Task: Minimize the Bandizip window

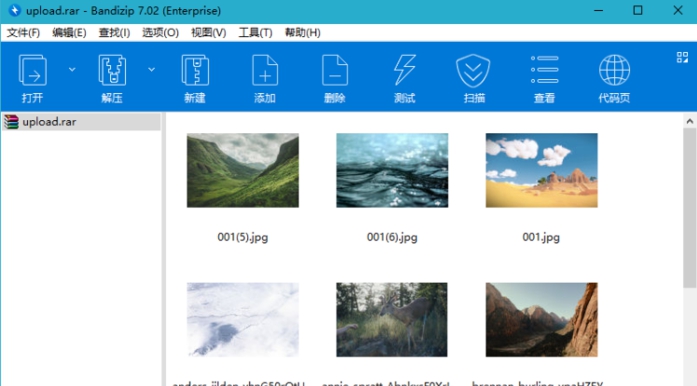Action: pyautogui.click(x=598, y=10)
